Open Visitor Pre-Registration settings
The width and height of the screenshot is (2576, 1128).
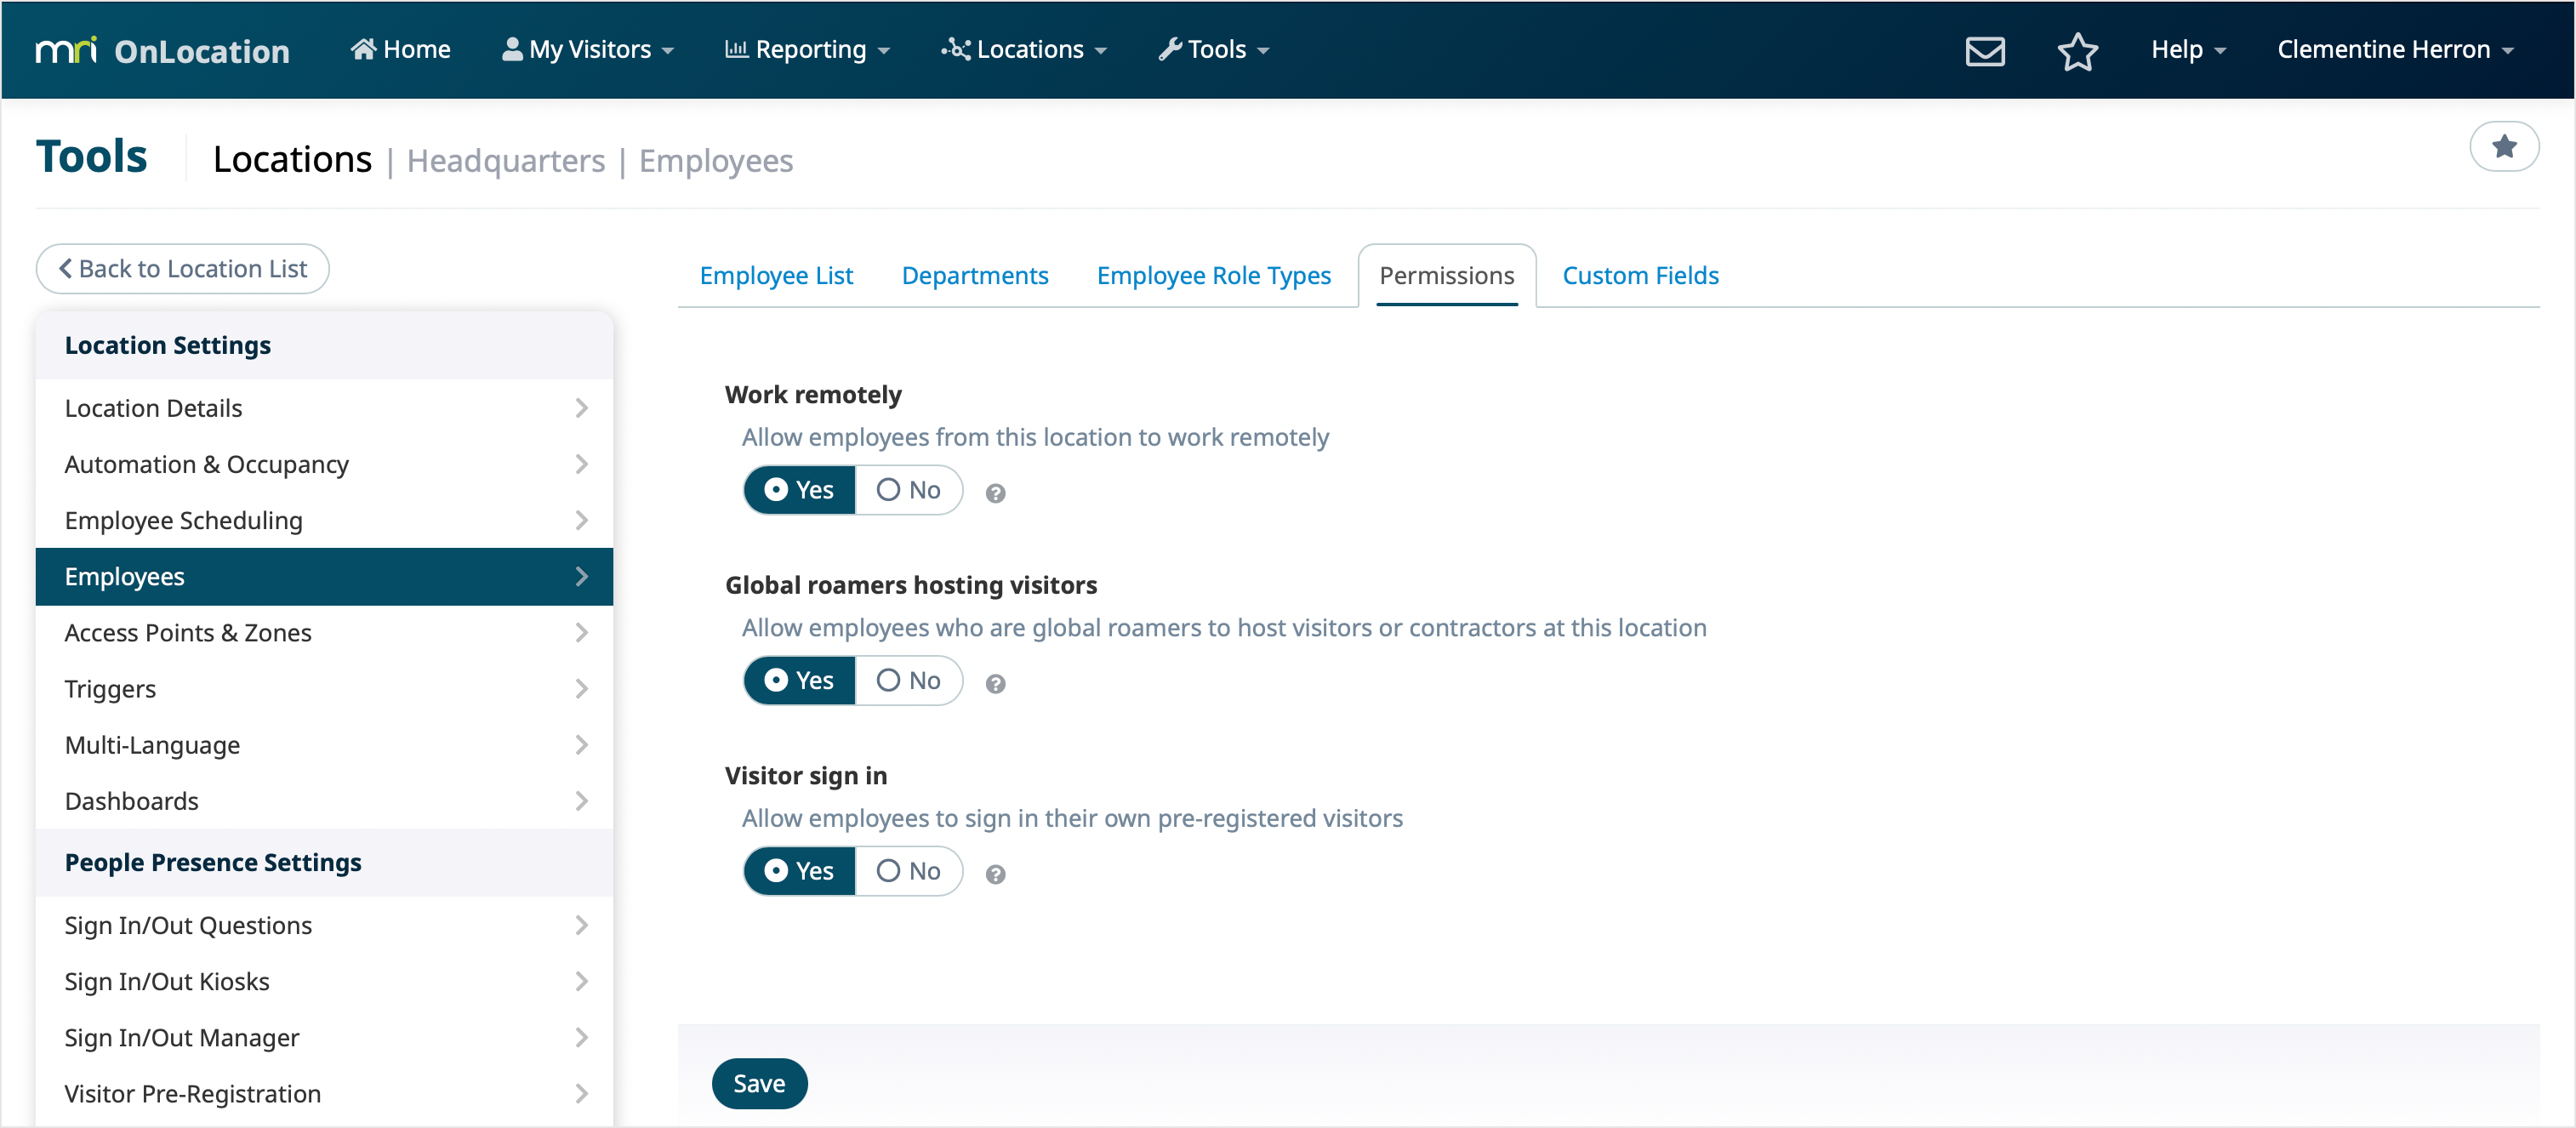(x=324, y=1093)
